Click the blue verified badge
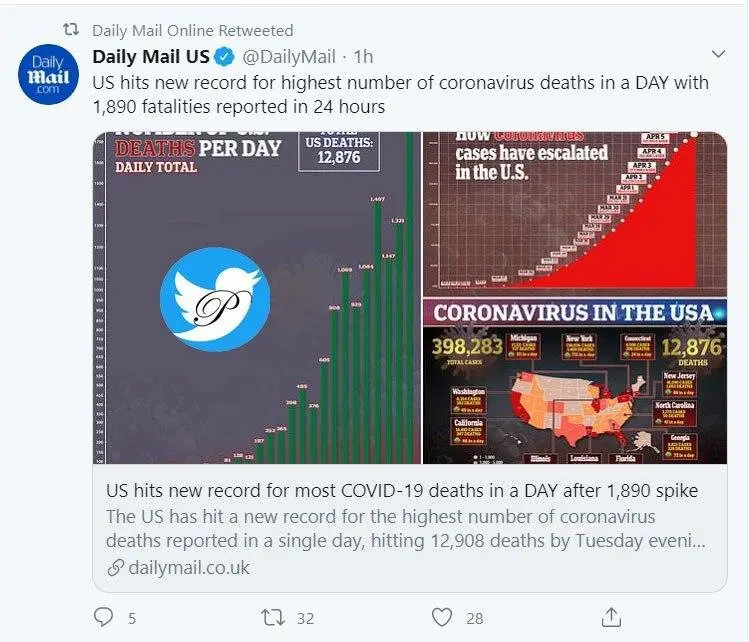The height and width of the screenshot is (642, 749). click(227, 56)
